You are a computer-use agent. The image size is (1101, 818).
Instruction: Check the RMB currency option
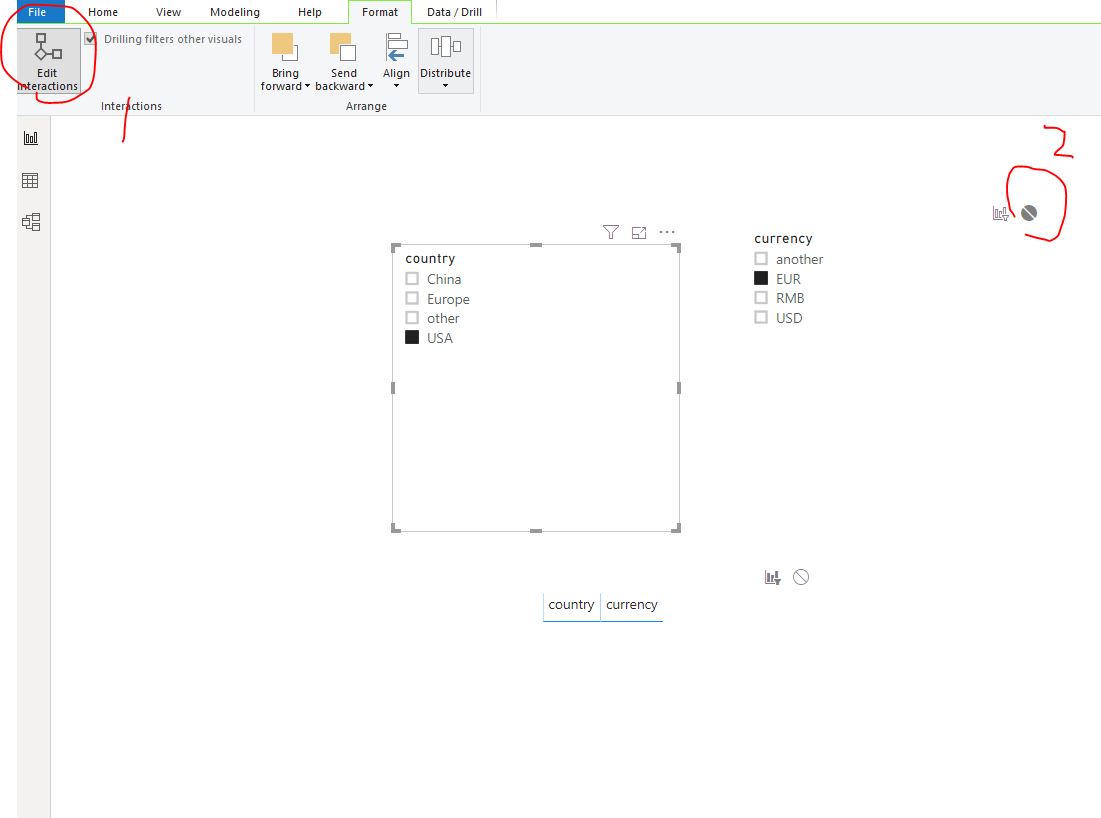tap(761, 298)
